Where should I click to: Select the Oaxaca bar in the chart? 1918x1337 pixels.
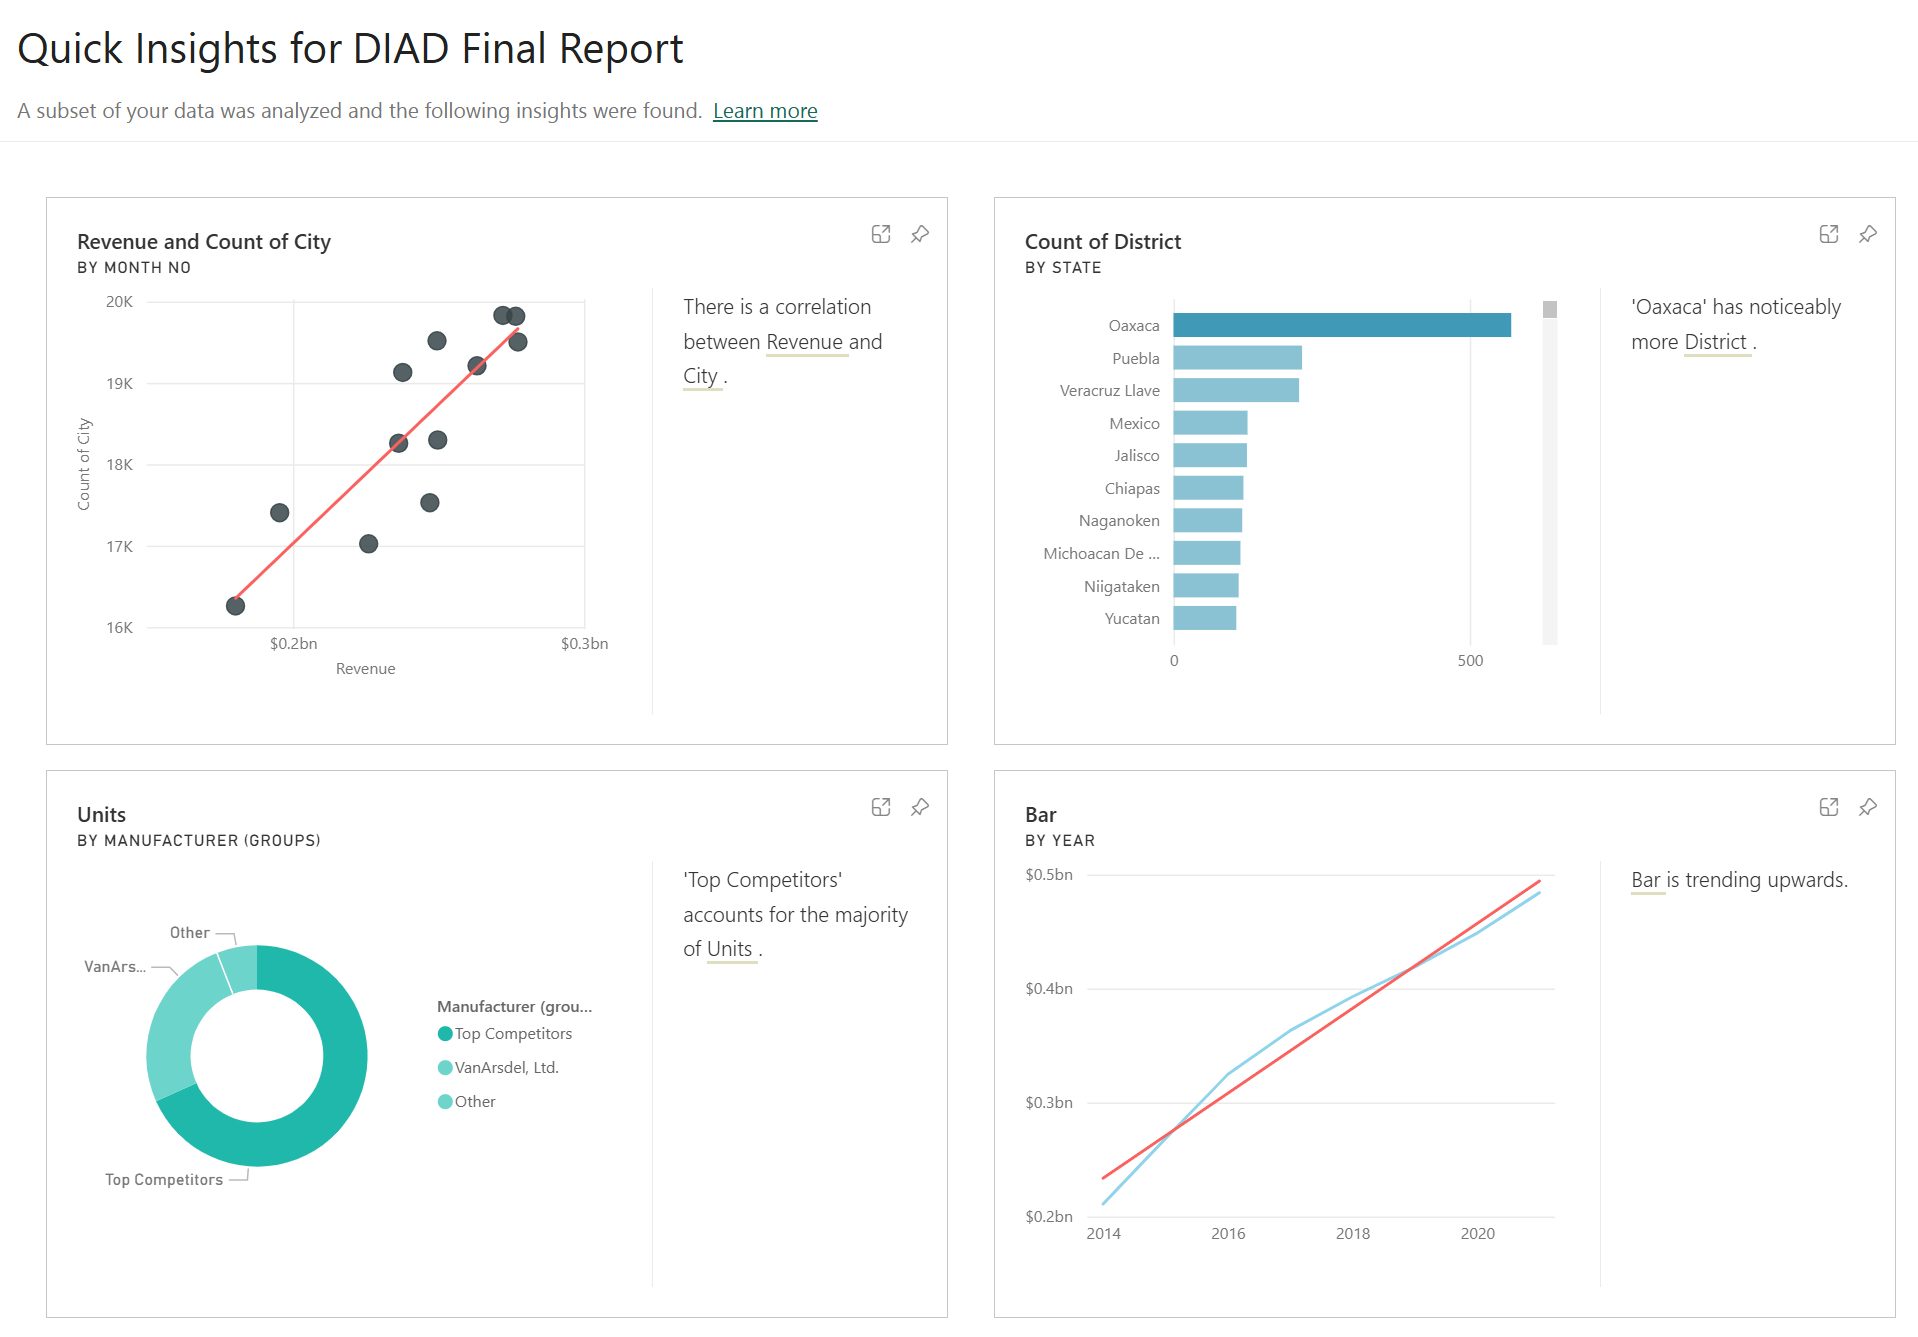tap(1342, 325)
